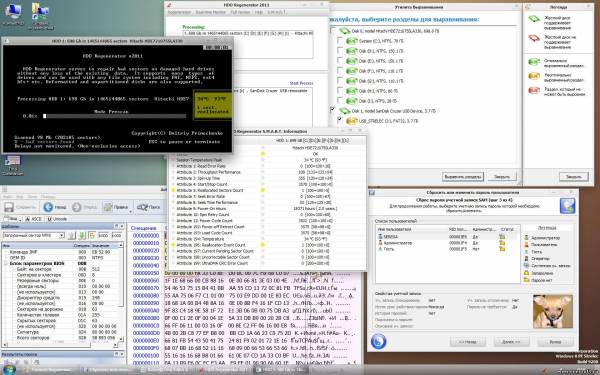Click the blue Back arrow in the hex editor toolbar
Image resolution: width=600 pixels, height=375 pixels.
click(48, 207)
